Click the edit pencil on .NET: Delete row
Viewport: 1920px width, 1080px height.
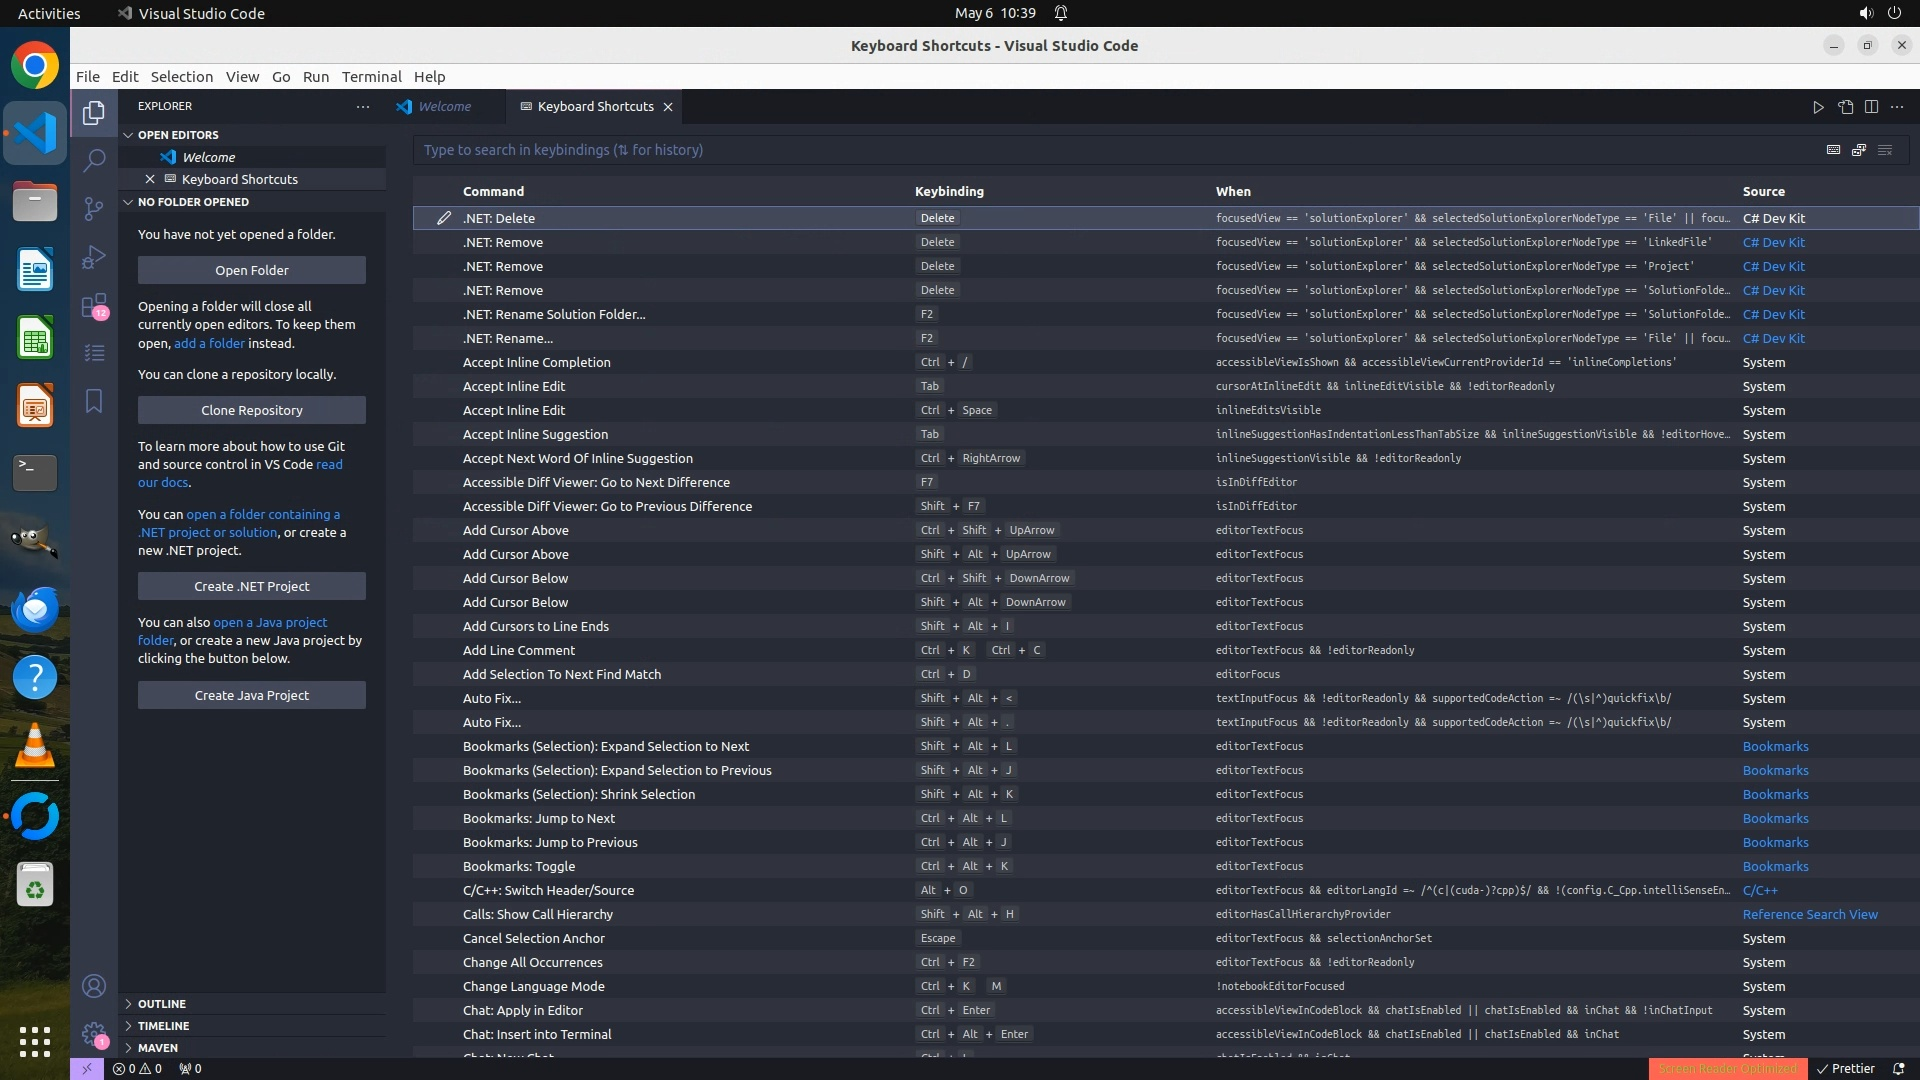coord(444,218)
